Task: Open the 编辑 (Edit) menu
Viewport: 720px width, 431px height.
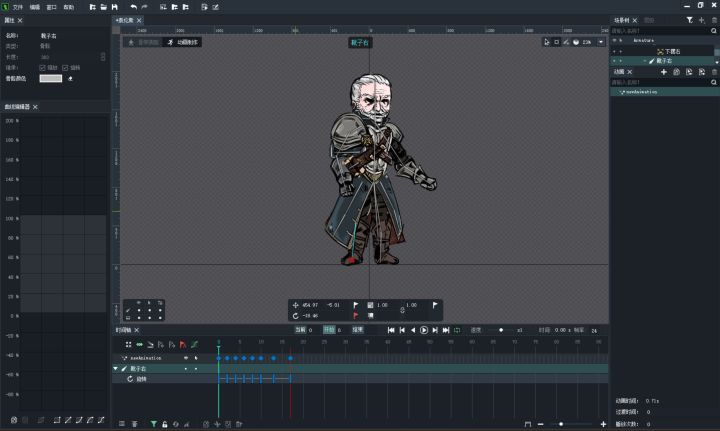Action: pos(35,7)
